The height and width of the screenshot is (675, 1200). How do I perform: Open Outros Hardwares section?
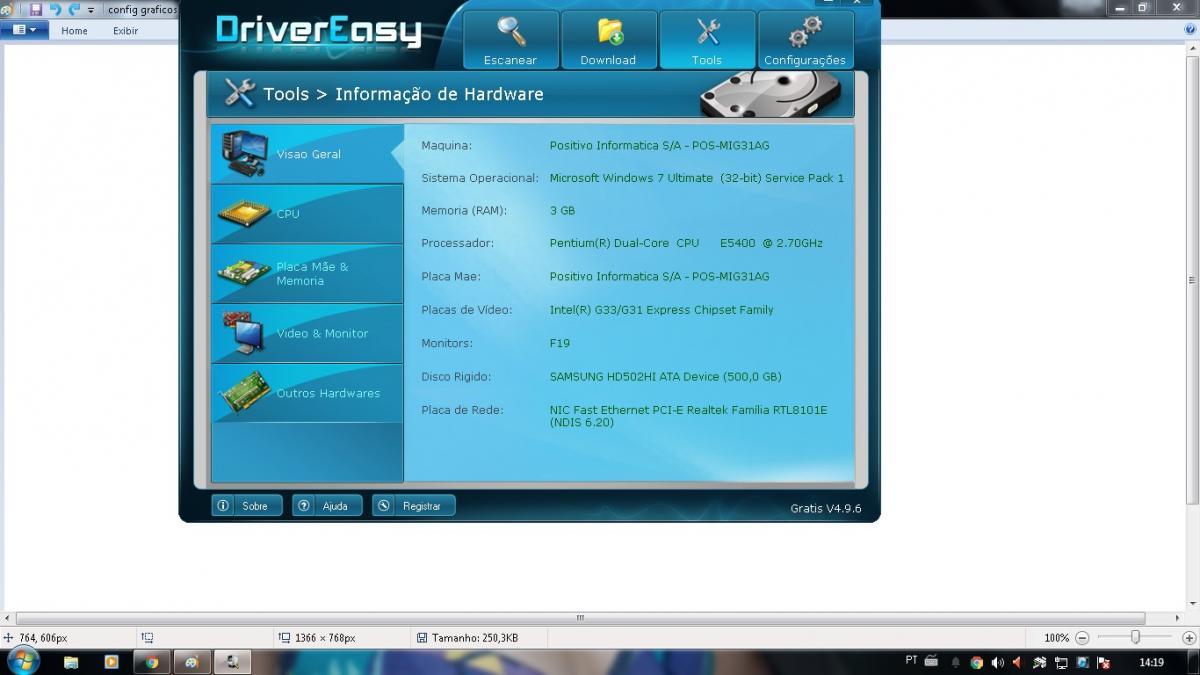coord(307,393)
